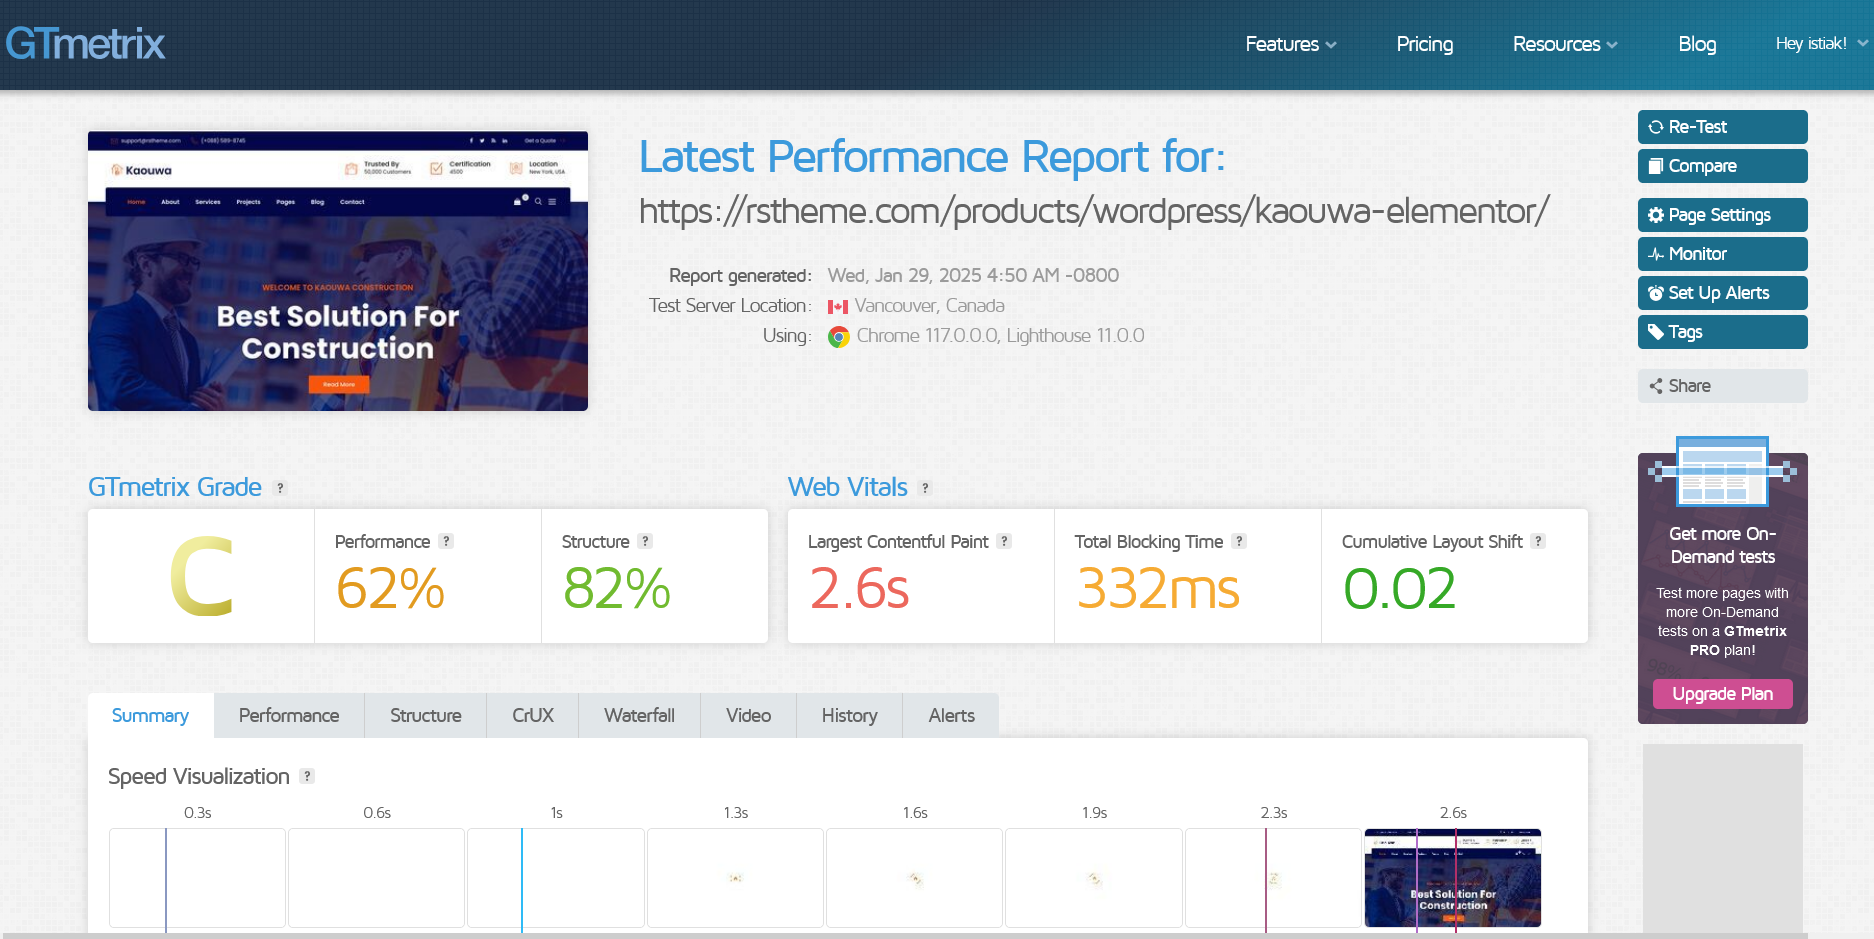Open the History tab
This screenshot has width=1874, height=939.
849,715
